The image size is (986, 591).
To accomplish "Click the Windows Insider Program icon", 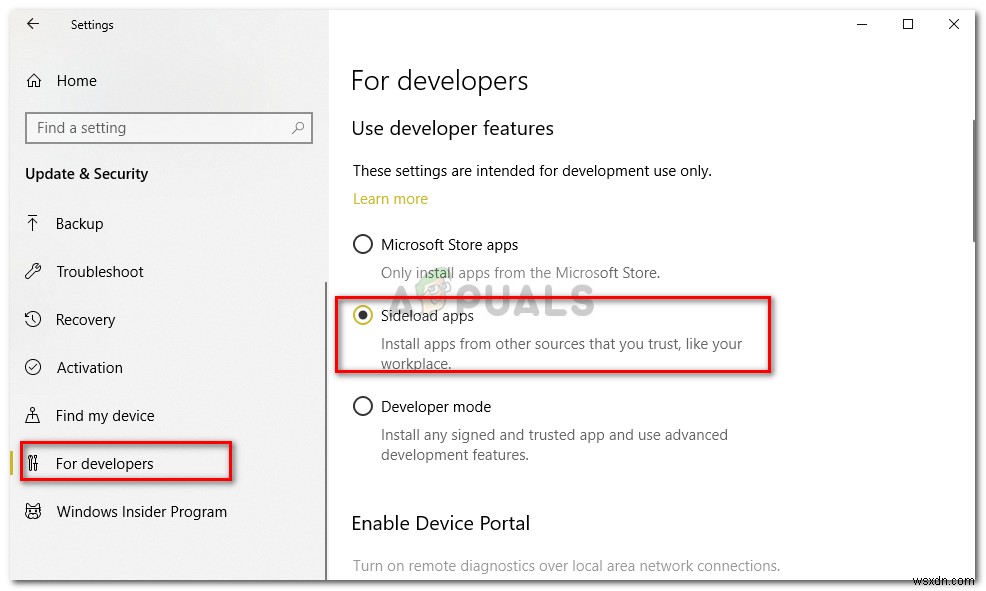I will click(34, 511).
